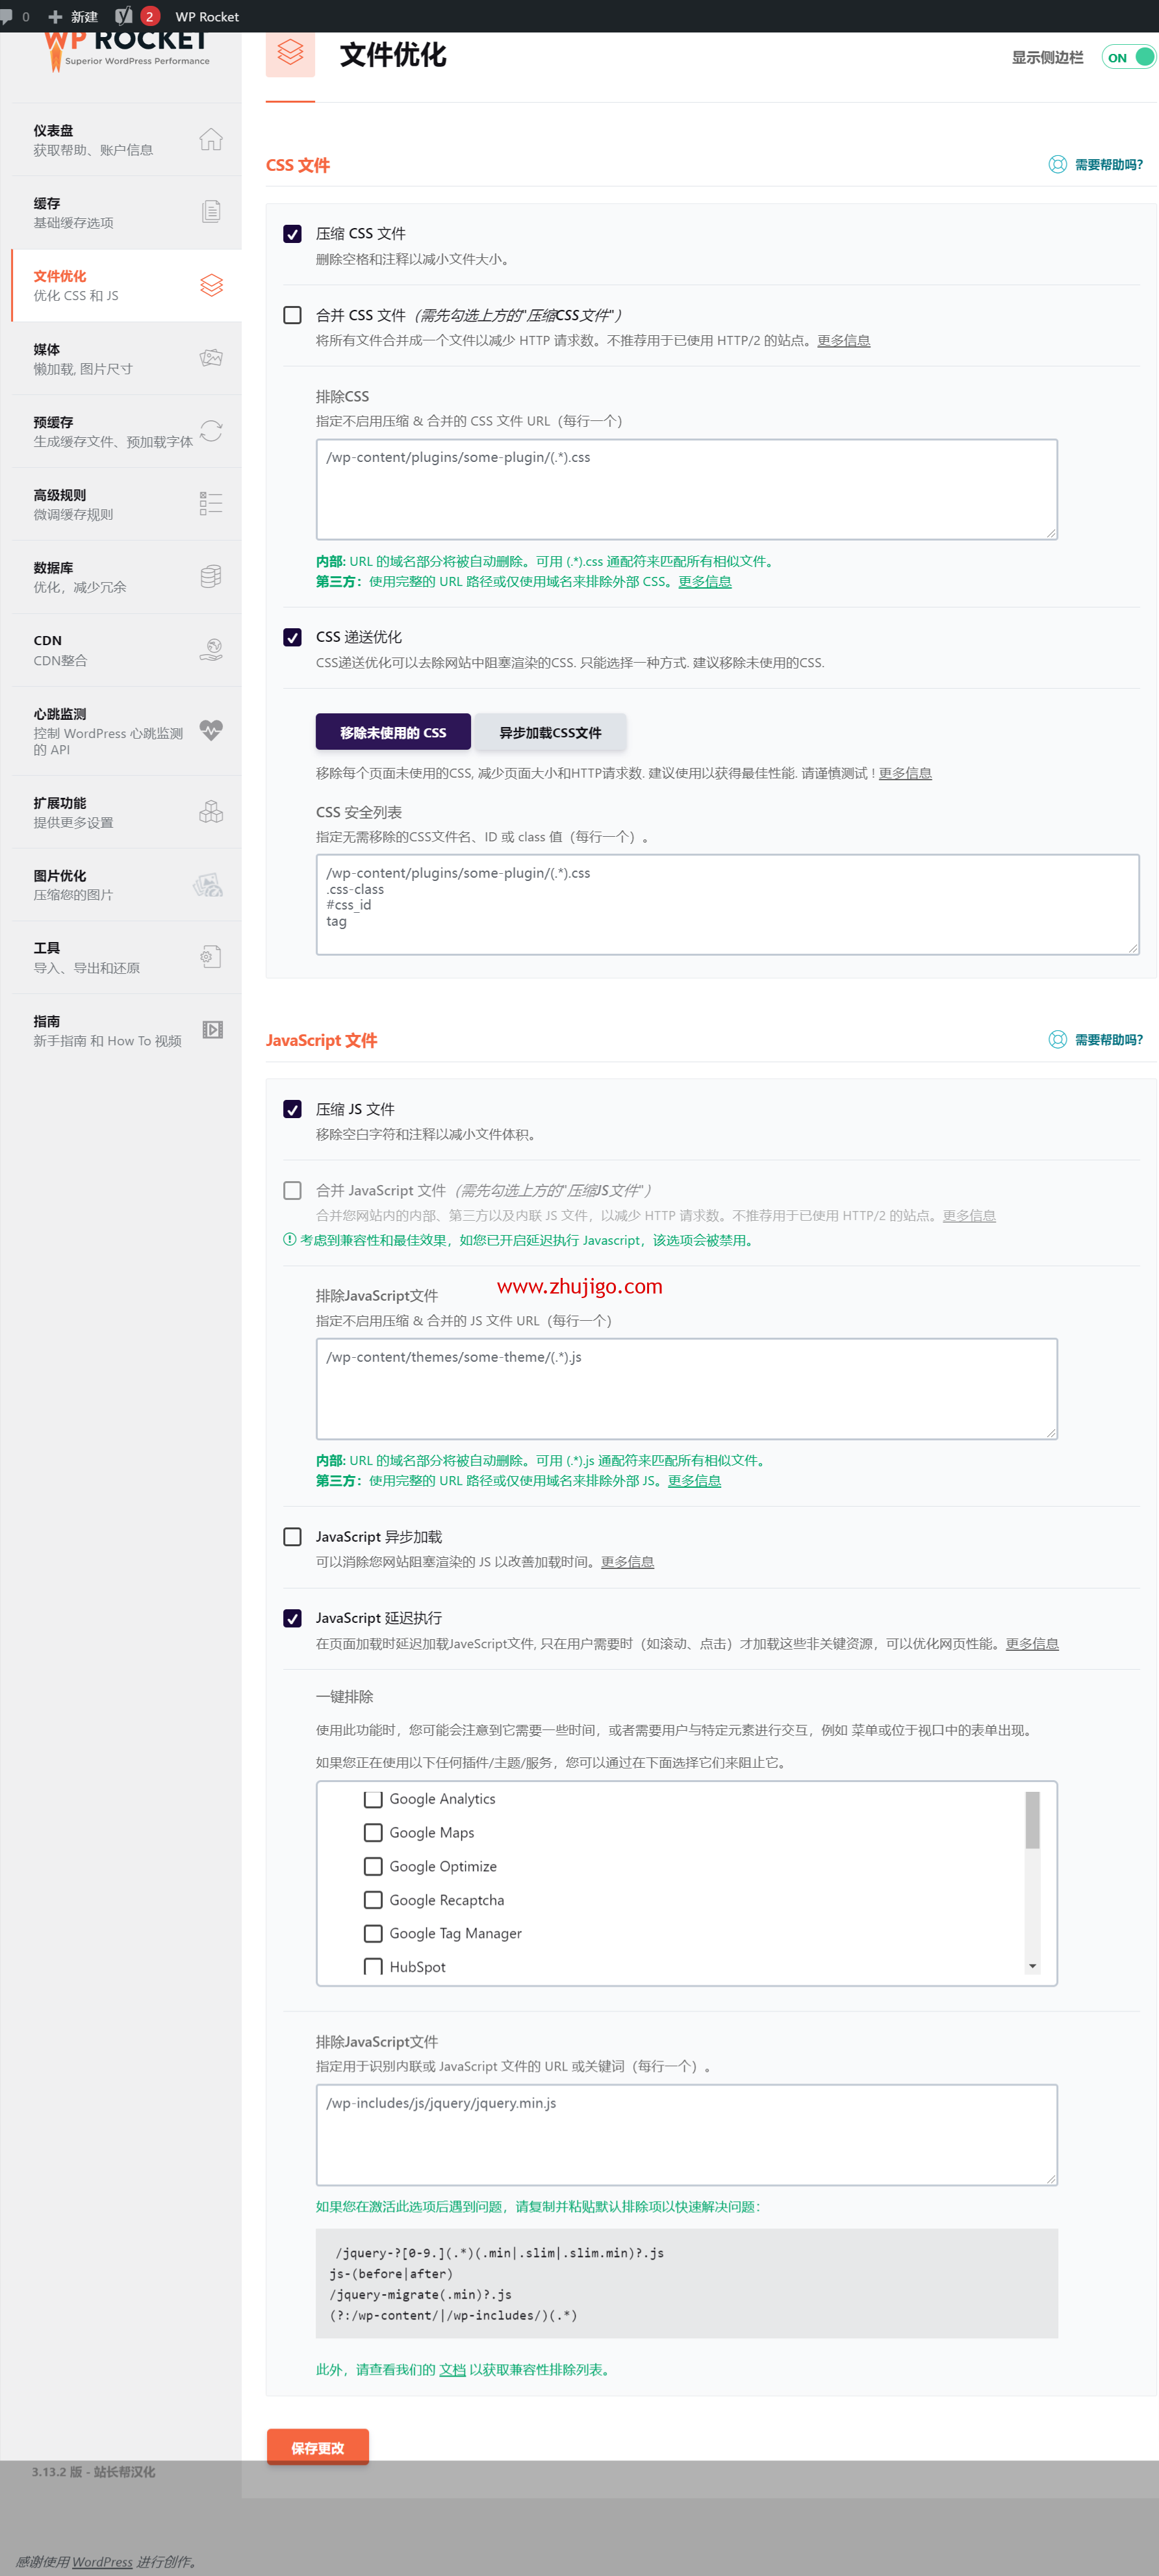The height and width of the screenshot is (2576, 1159).
Task: Open the dashboard home icon
Action: tap(210, 139)
